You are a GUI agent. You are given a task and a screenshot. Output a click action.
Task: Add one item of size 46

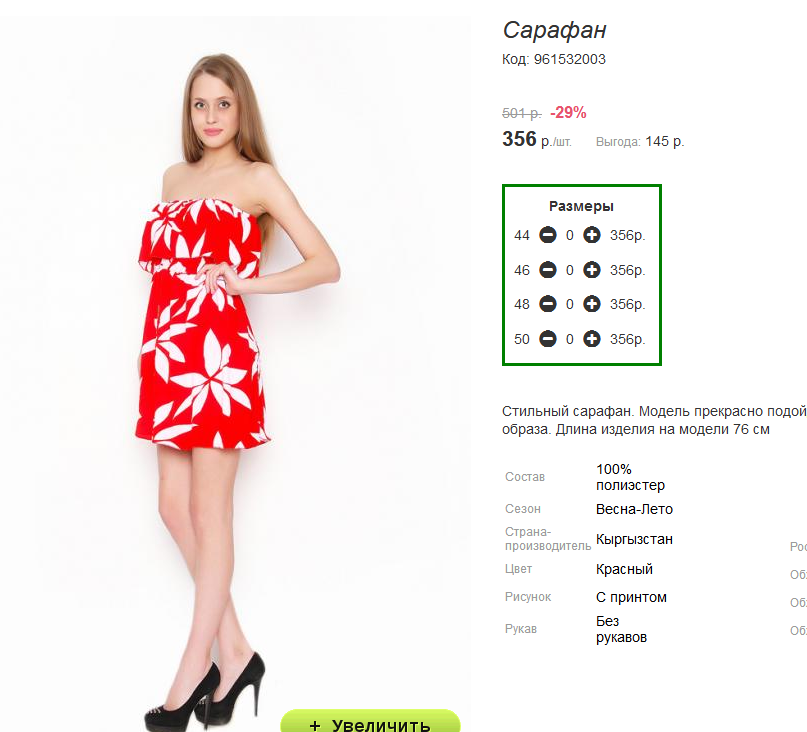pos(591,270)
